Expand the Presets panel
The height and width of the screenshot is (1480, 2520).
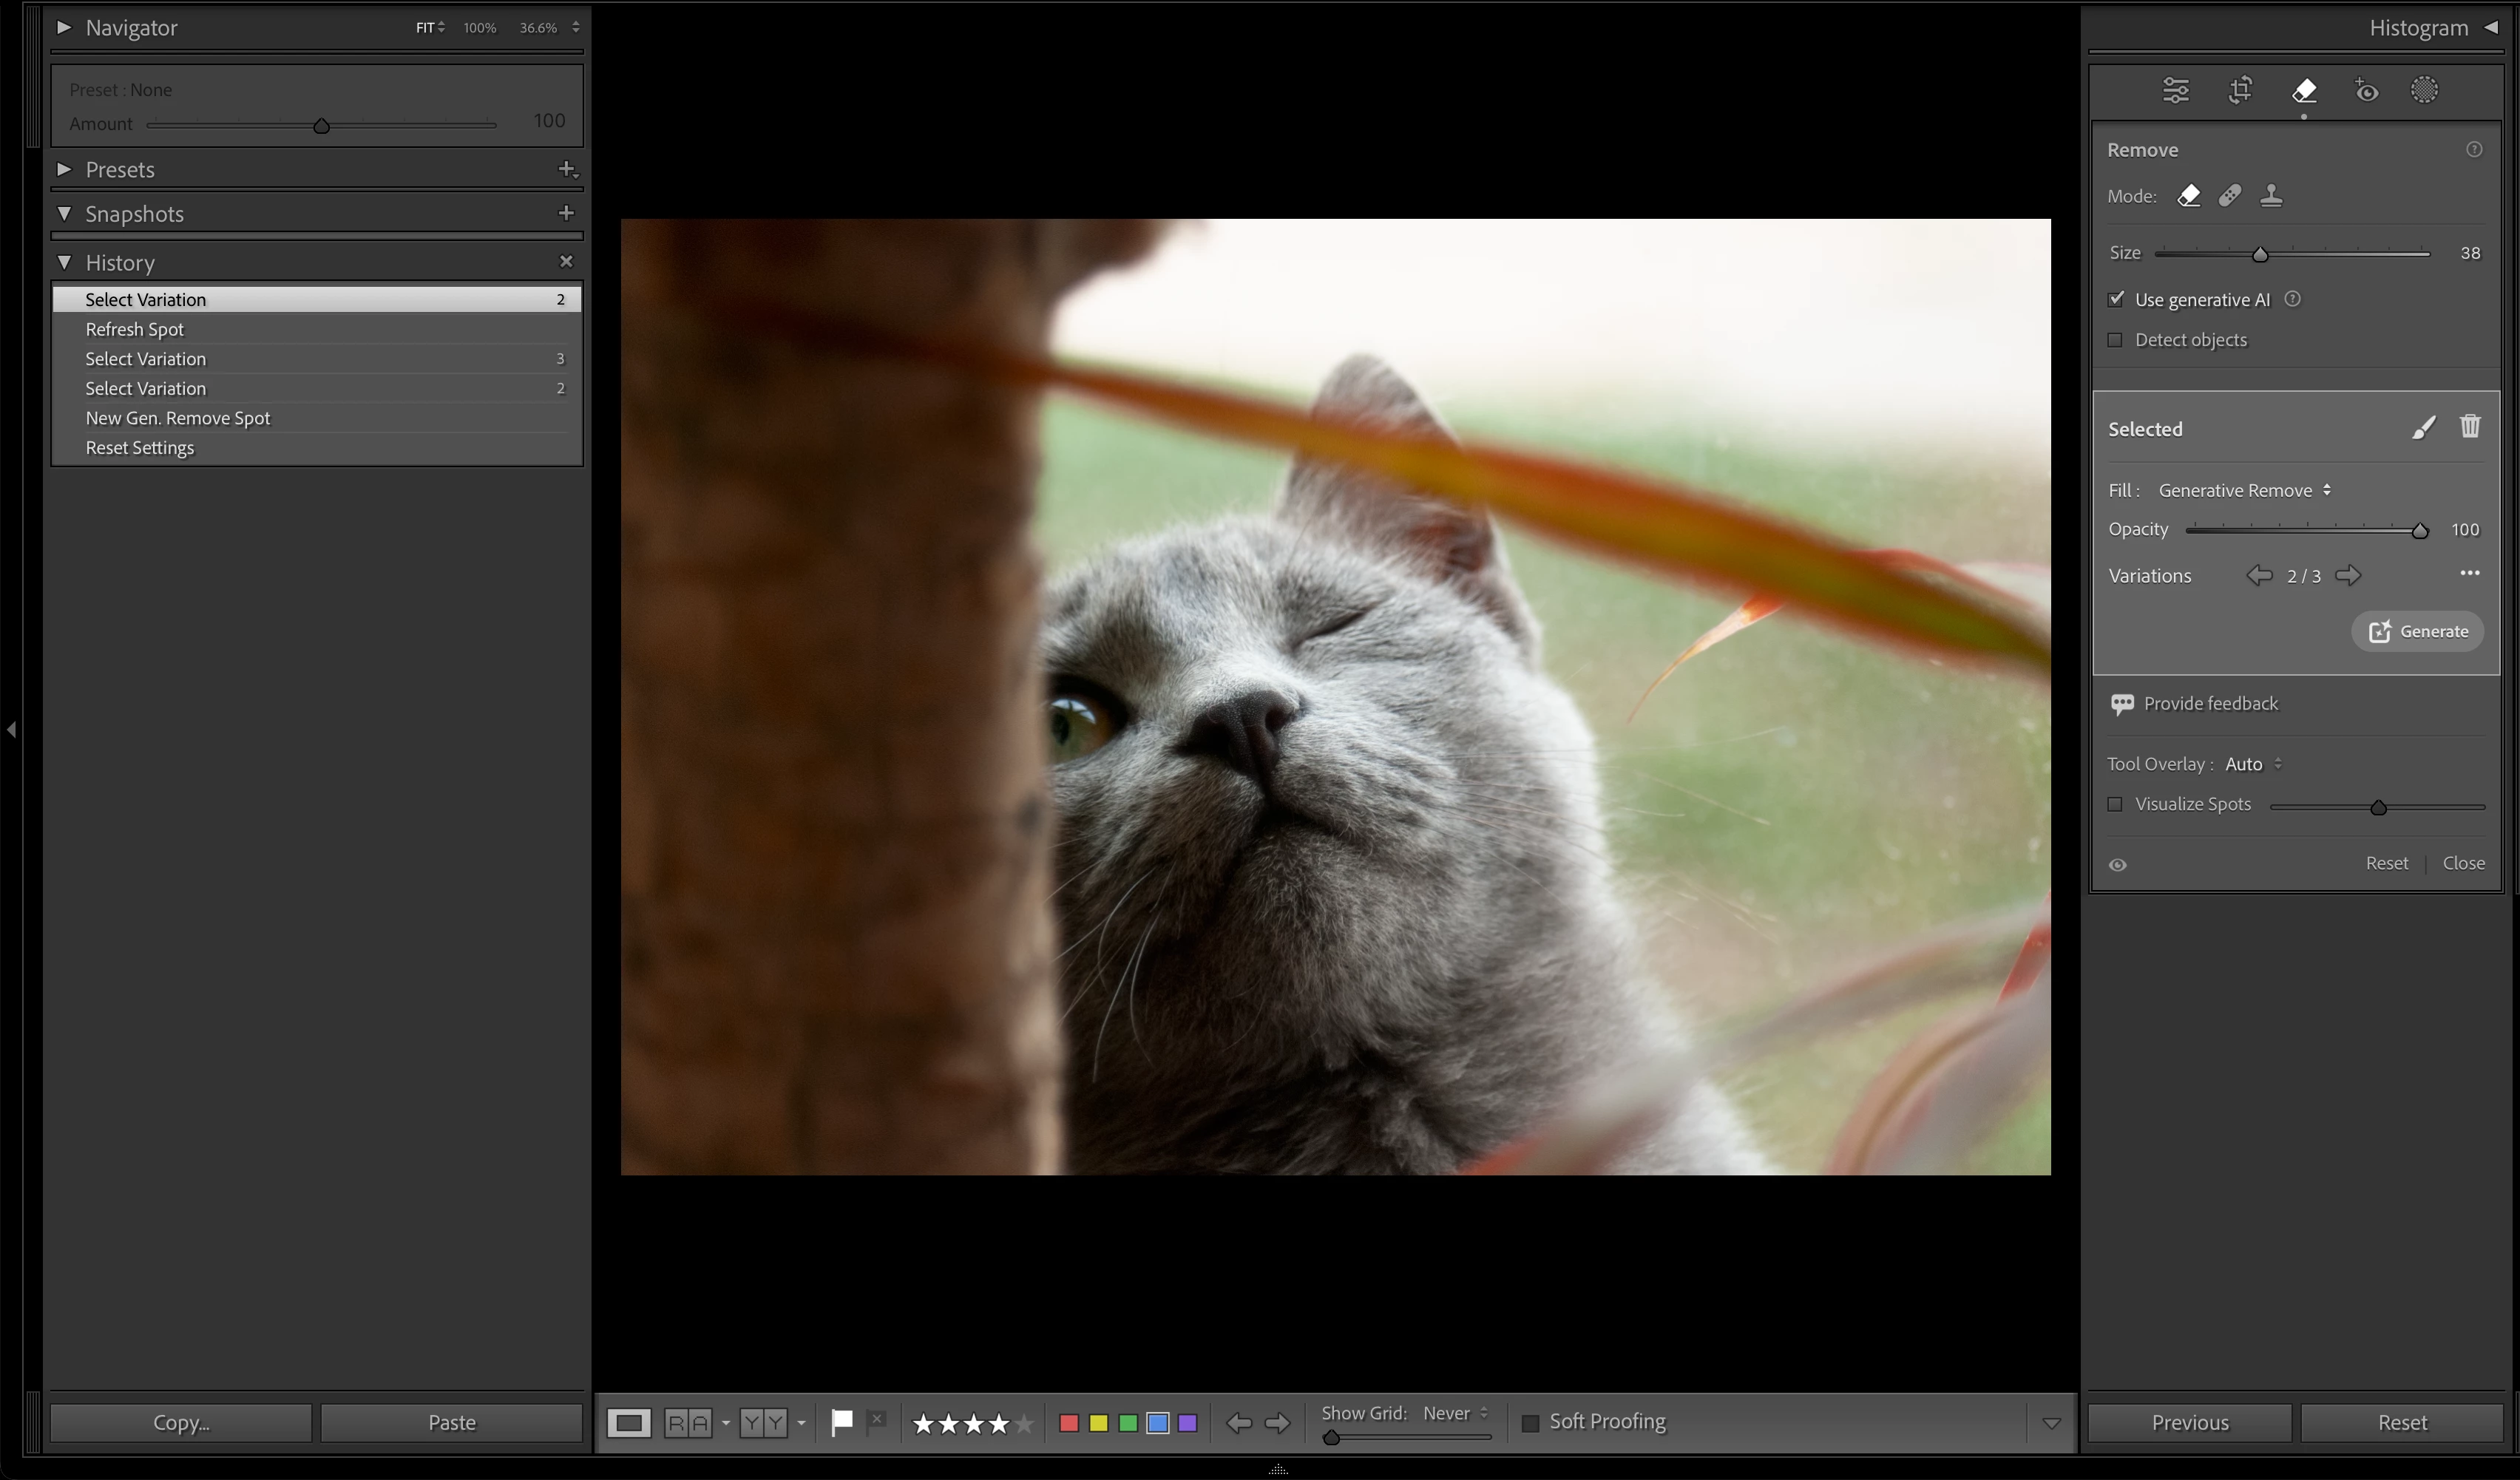[x=64, y=169]
